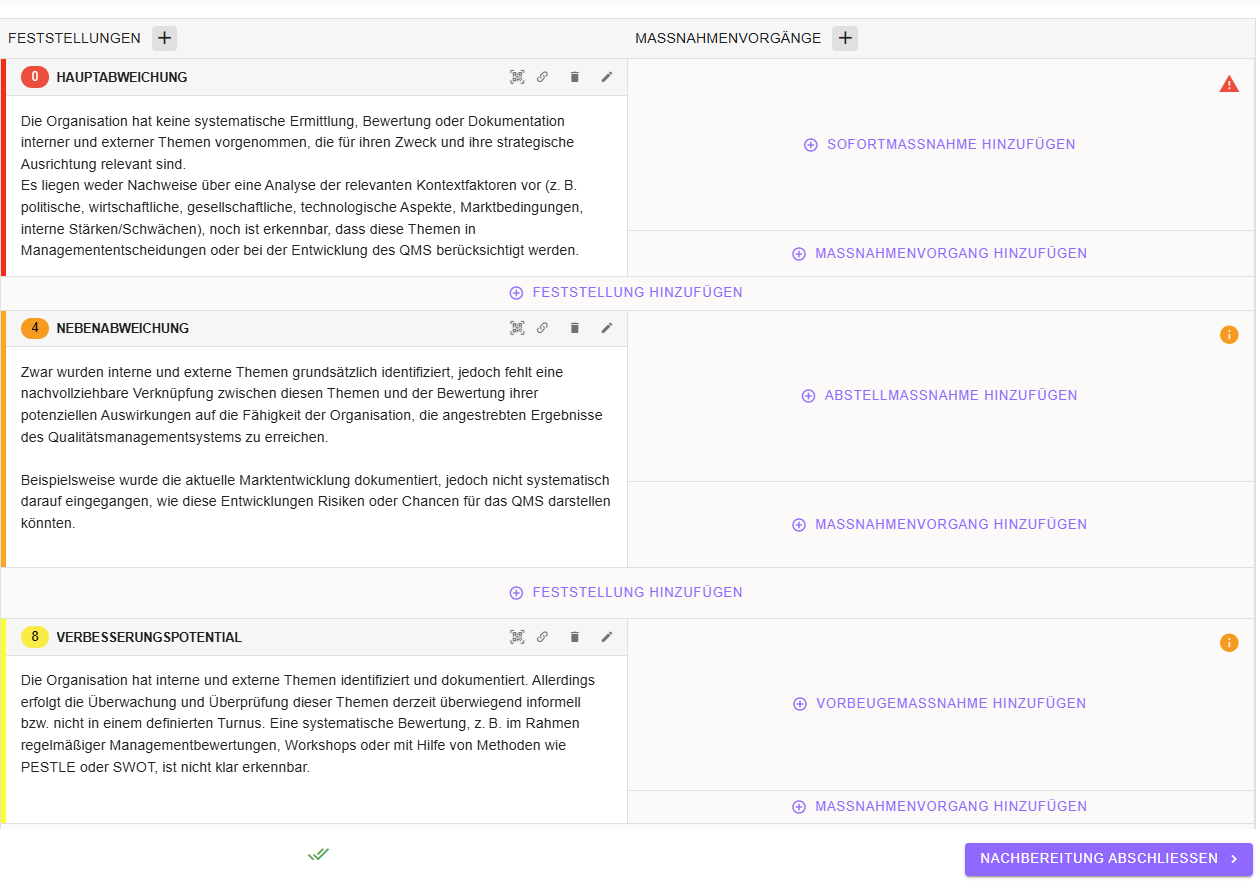Click the QR code icon in Nebenabweichung header

coord(517,328)
